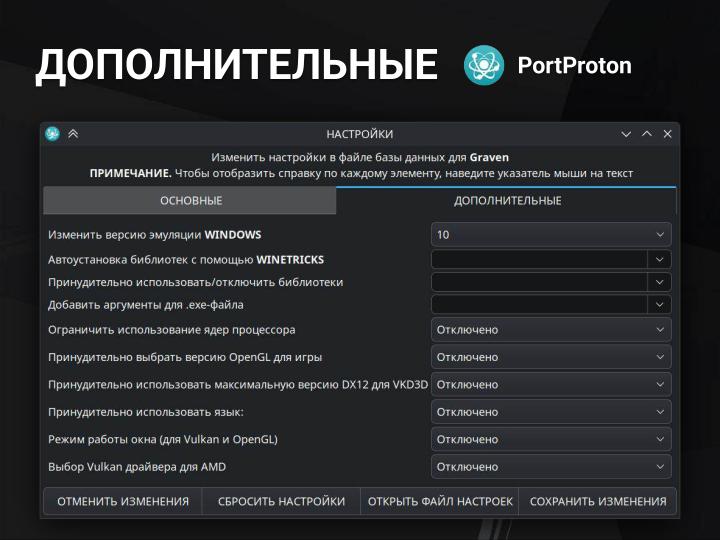Viewport: 720px width, 540px height.
Task: Close the НАСТРОЙКИ window
Action: click(x=667, y=134)
